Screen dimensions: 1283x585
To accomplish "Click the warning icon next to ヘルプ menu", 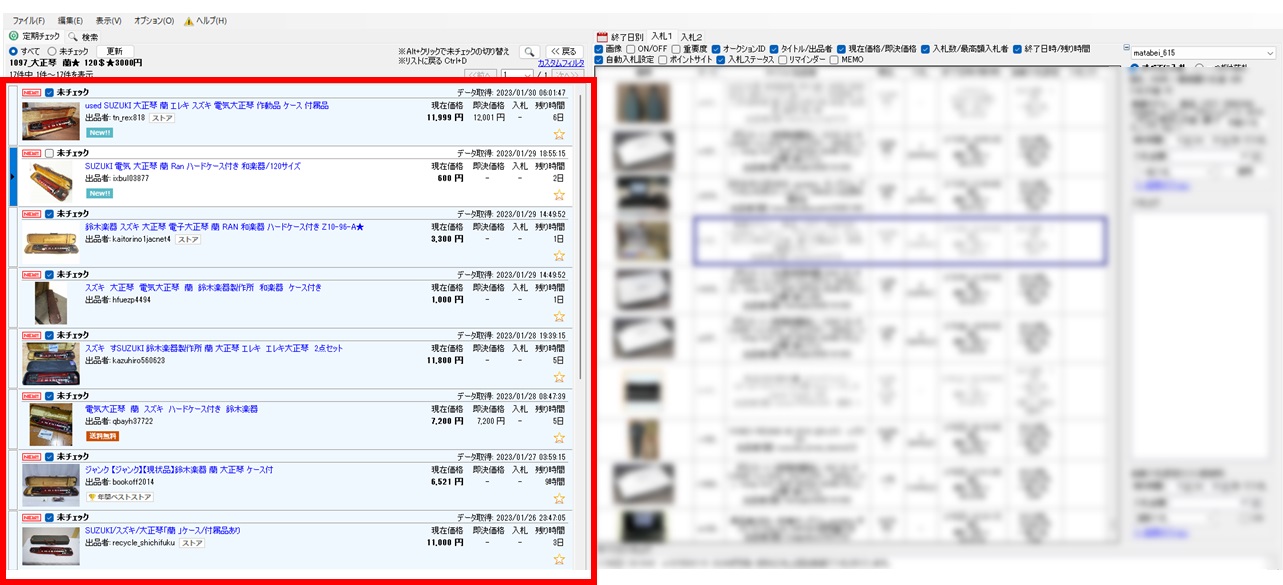I will tap(188, 21).
